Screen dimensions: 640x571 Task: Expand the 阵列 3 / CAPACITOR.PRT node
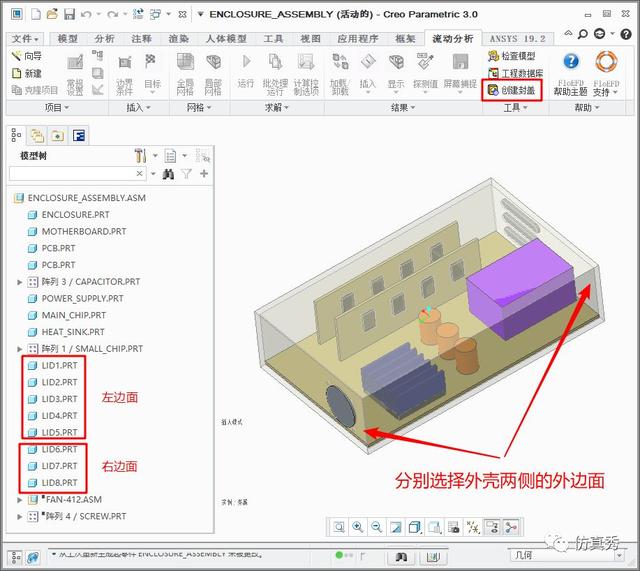[20, 282]
